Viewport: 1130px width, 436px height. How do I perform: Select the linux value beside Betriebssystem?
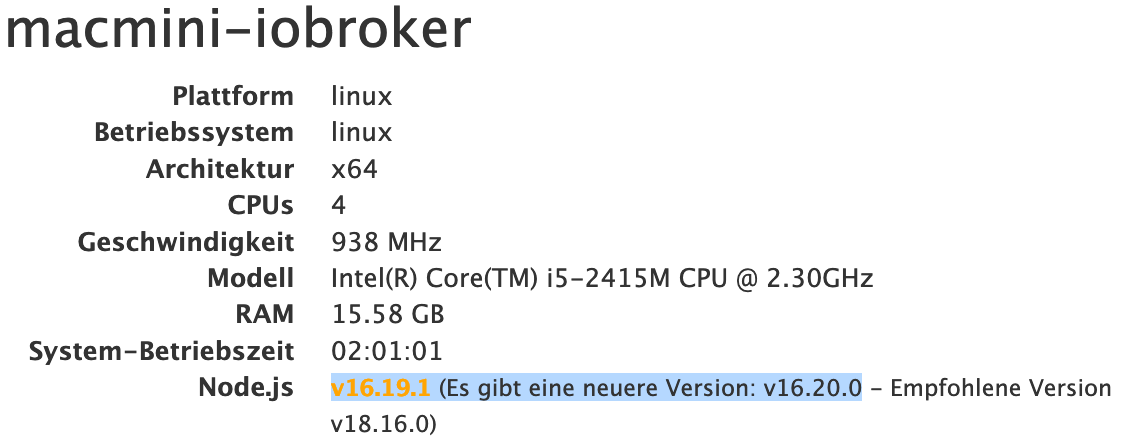point(361,133)
